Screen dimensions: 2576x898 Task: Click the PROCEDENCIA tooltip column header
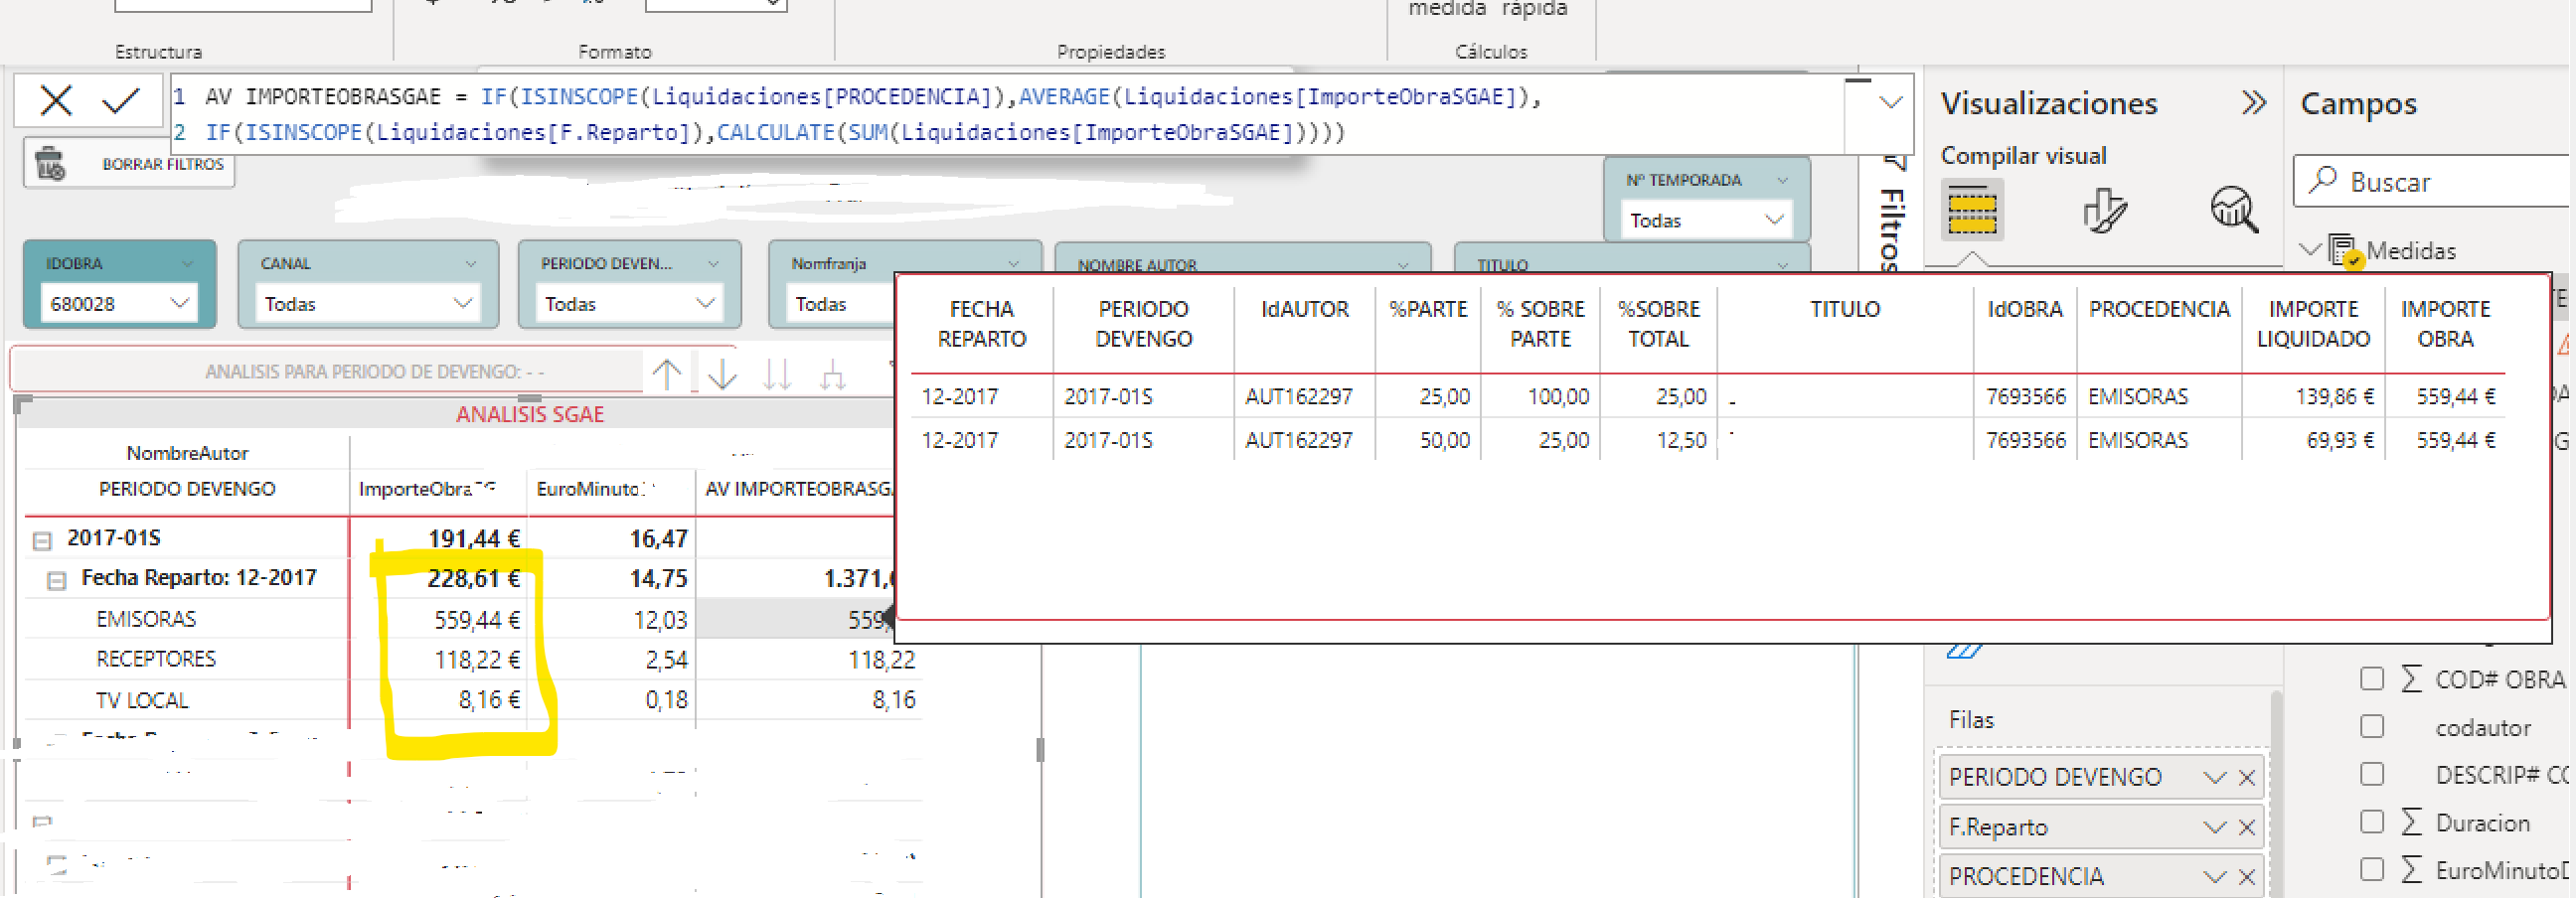pos(2159,309)
